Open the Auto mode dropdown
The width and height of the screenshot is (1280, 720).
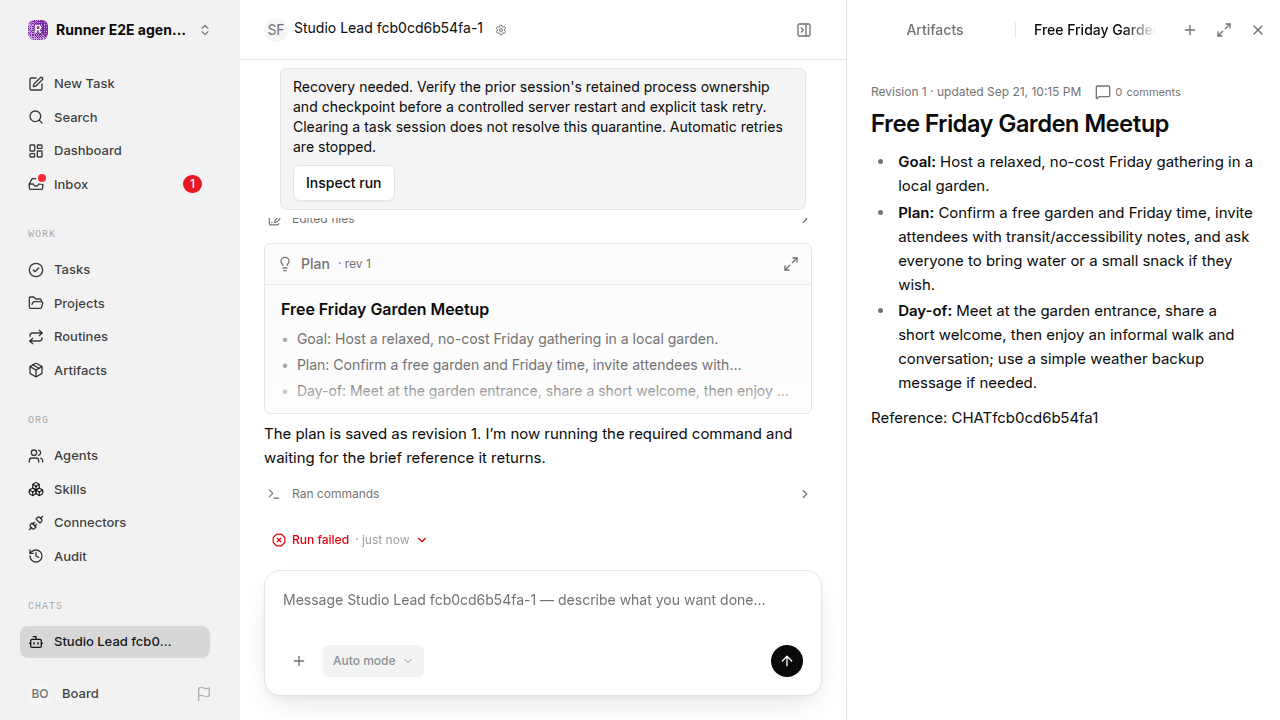coord(373,661)
